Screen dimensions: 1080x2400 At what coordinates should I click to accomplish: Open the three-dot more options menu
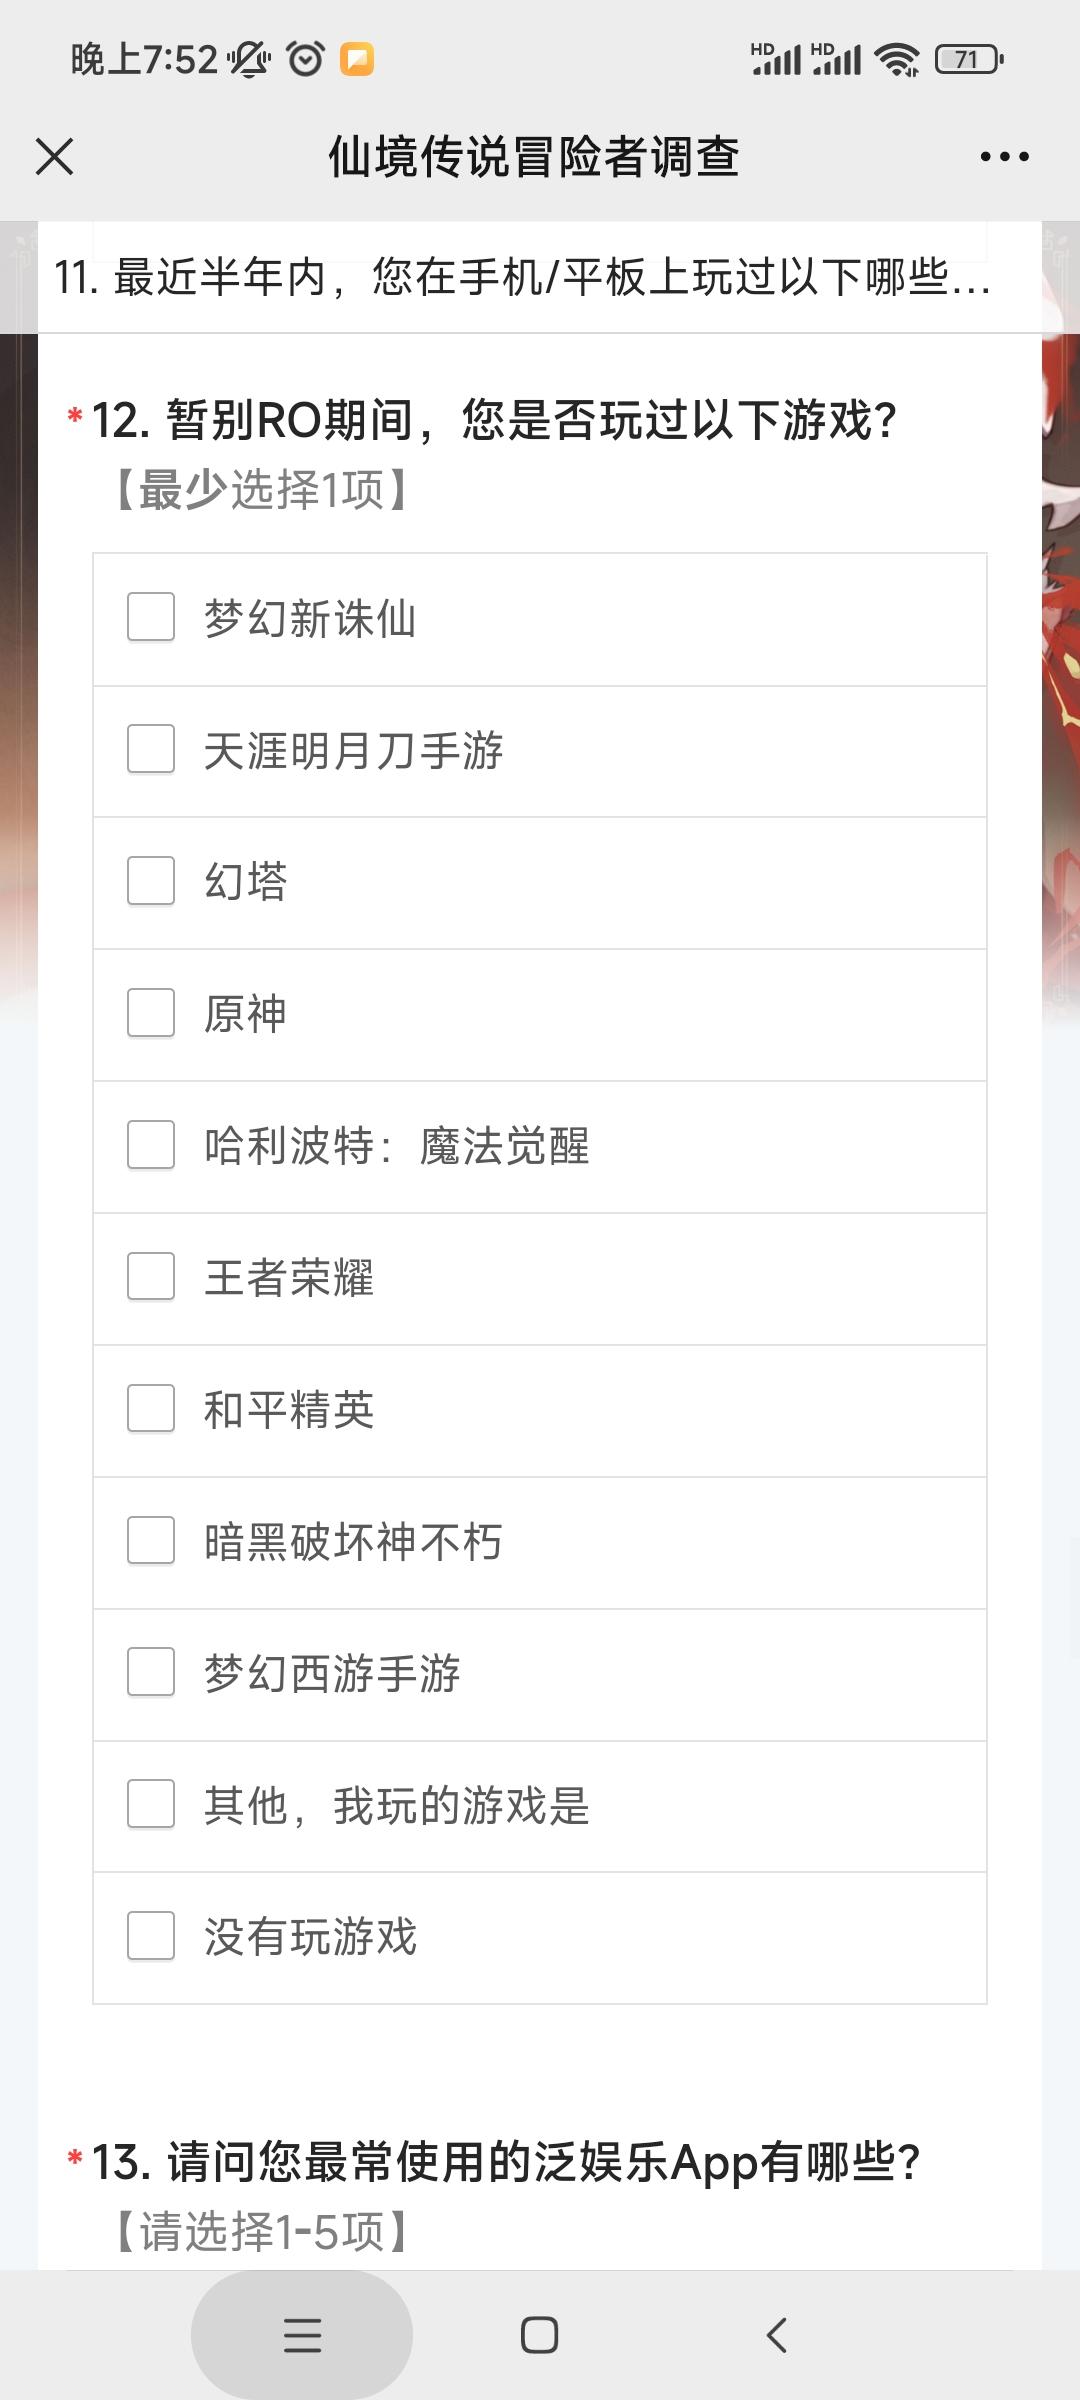tap(1004, 157)
